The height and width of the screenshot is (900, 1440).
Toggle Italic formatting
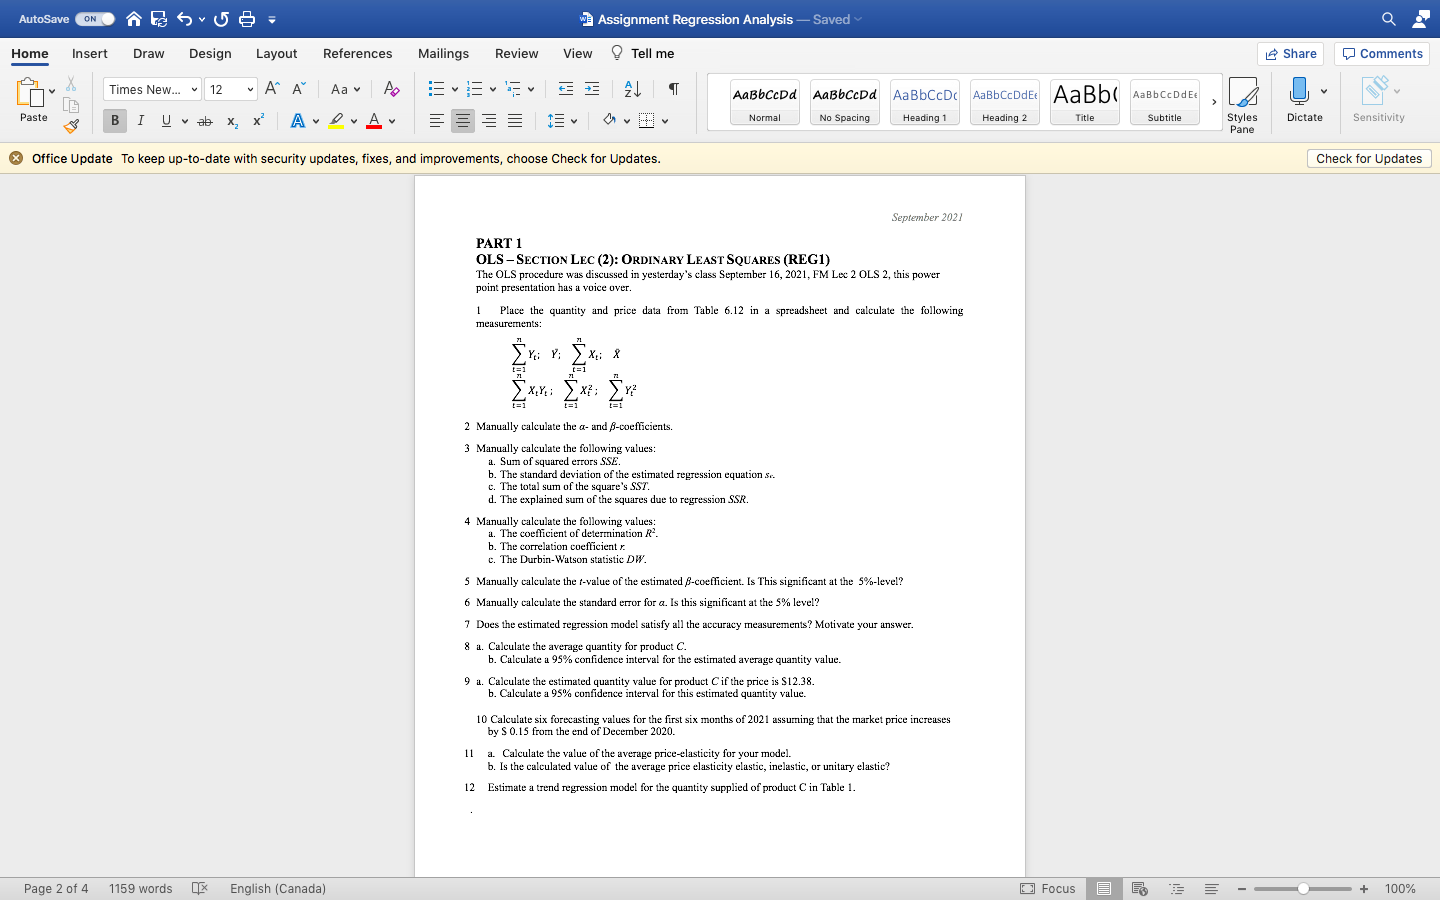tap(141, 121)
